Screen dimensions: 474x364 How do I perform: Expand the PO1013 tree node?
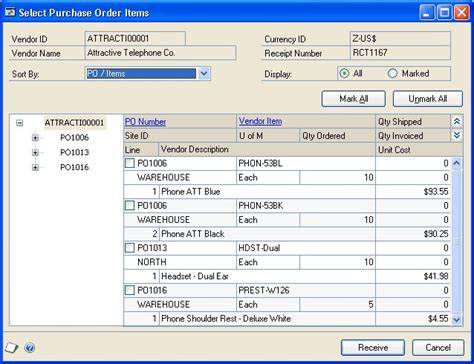pos(35,153)
